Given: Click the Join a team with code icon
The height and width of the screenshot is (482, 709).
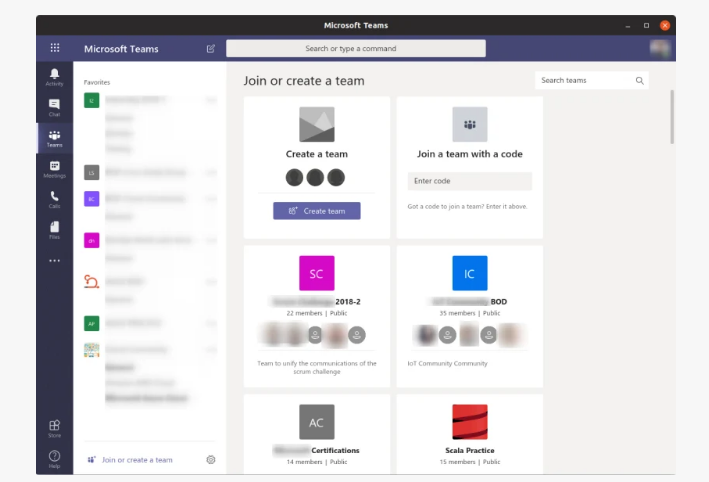Looking at the screenshot, I should 470,124.
